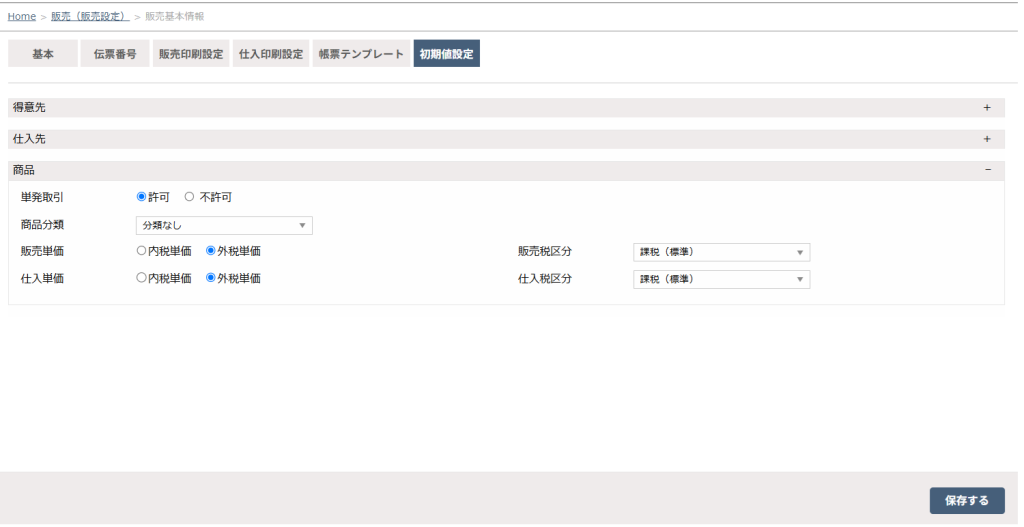Select 許可 for 単発取引
This screenshot has width=1024, height=527.
141,197
